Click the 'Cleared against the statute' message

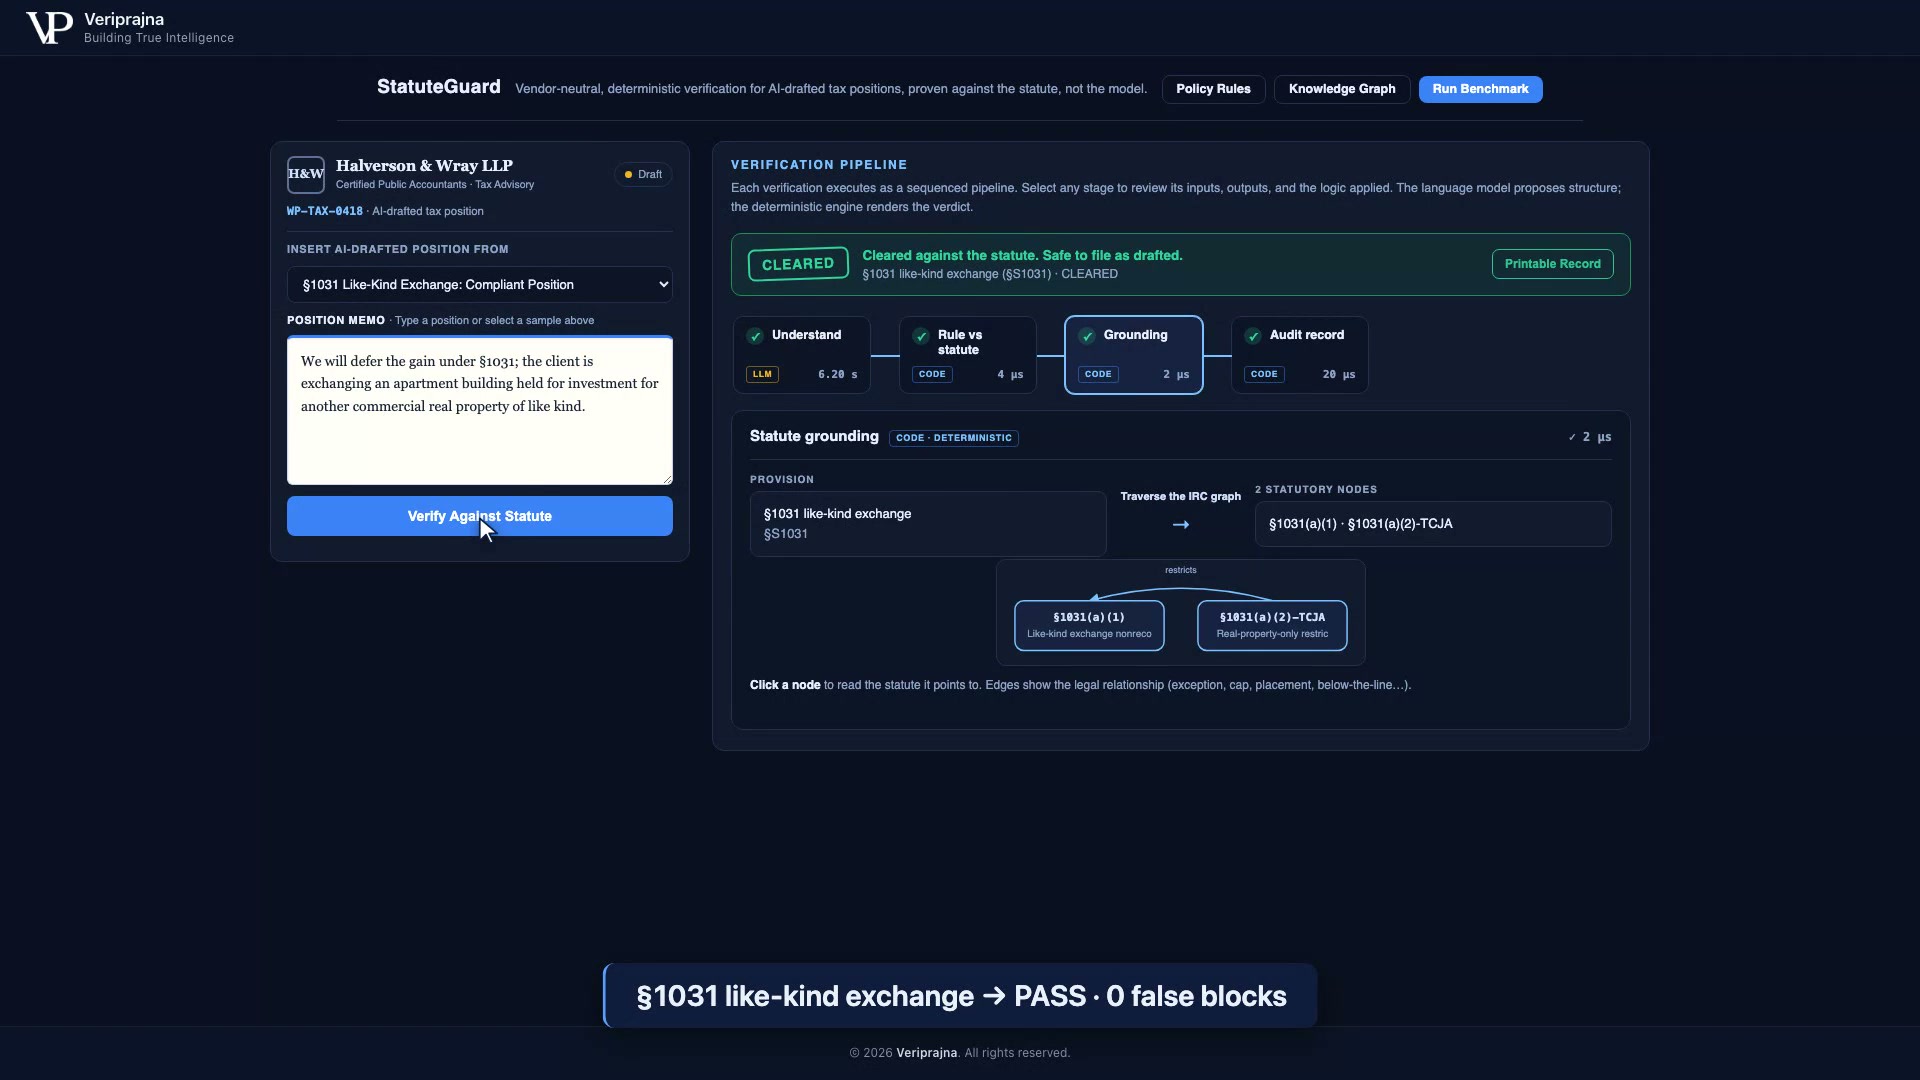[1022, 255]
